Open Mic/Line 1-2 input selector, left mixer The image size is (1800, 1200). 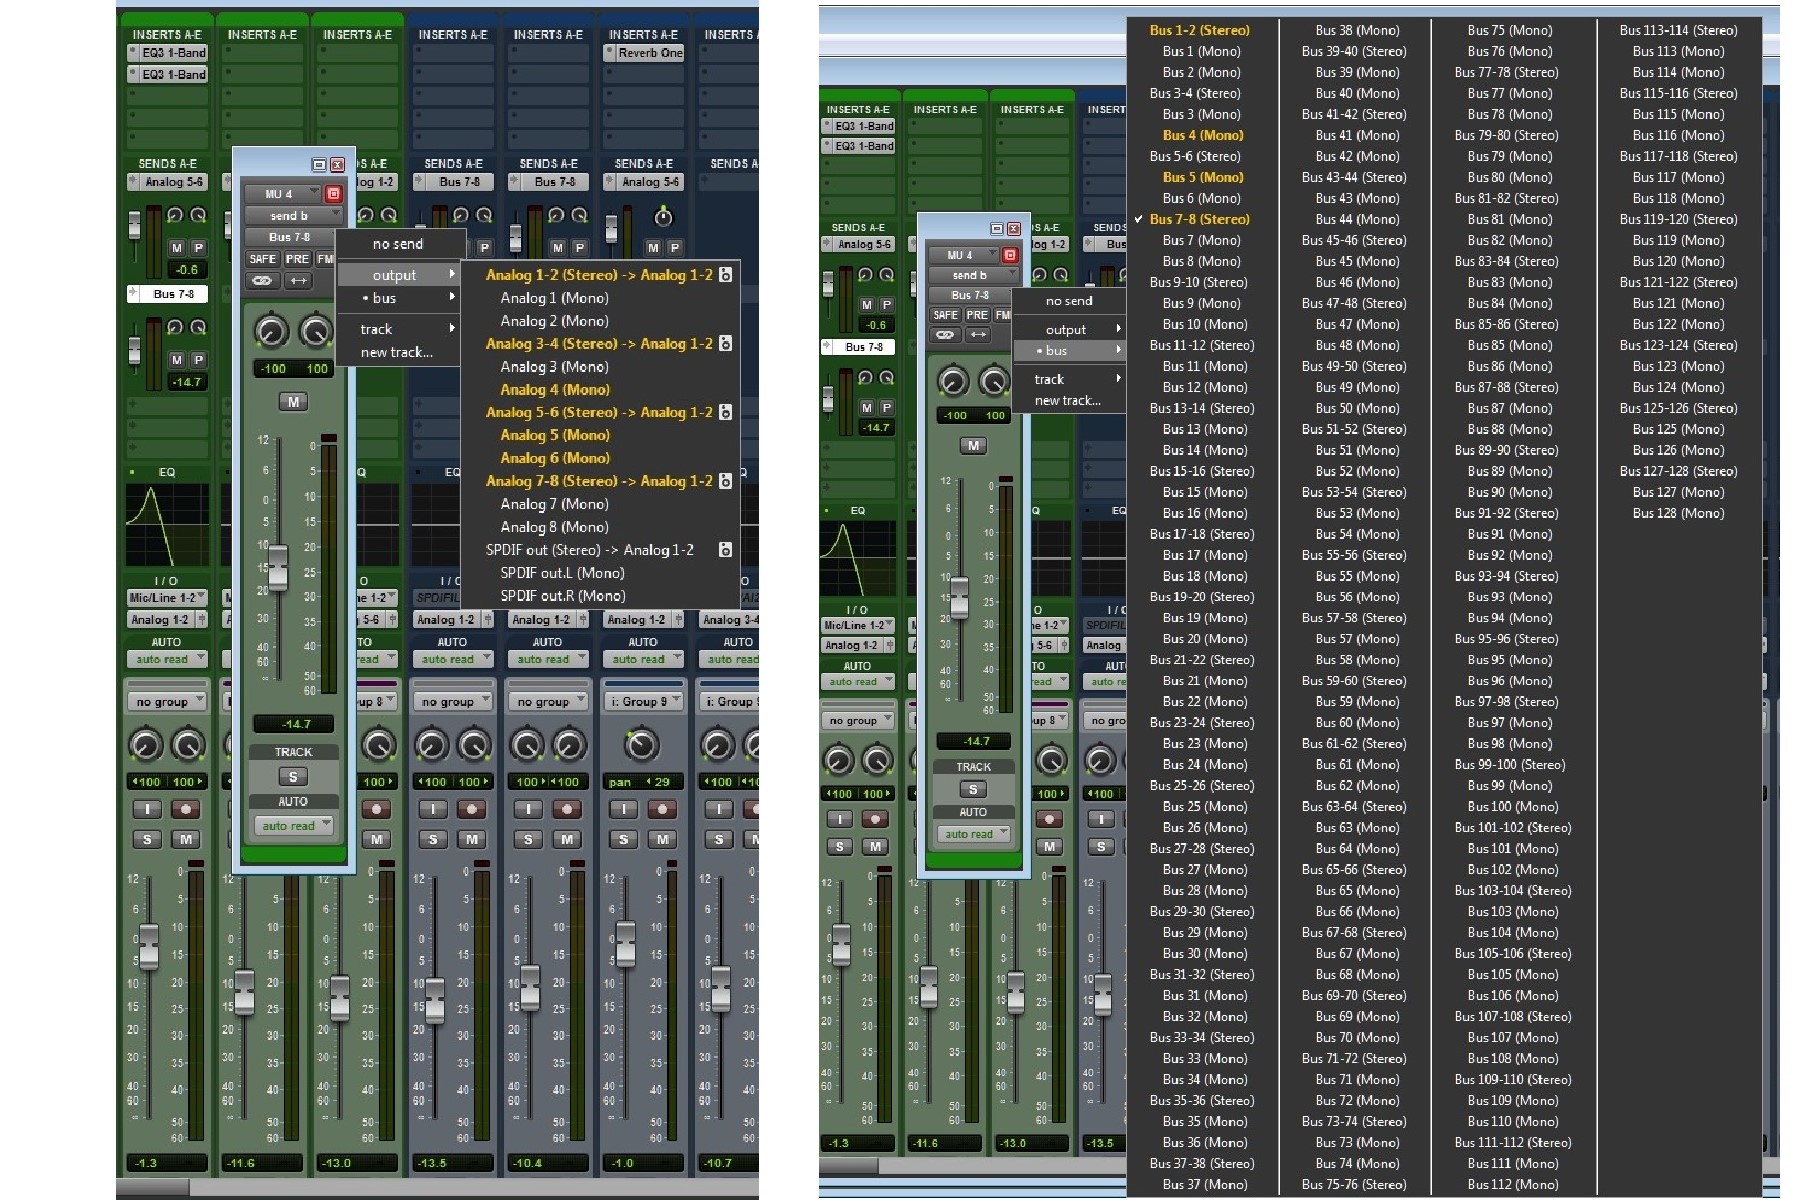coord(166,597)
